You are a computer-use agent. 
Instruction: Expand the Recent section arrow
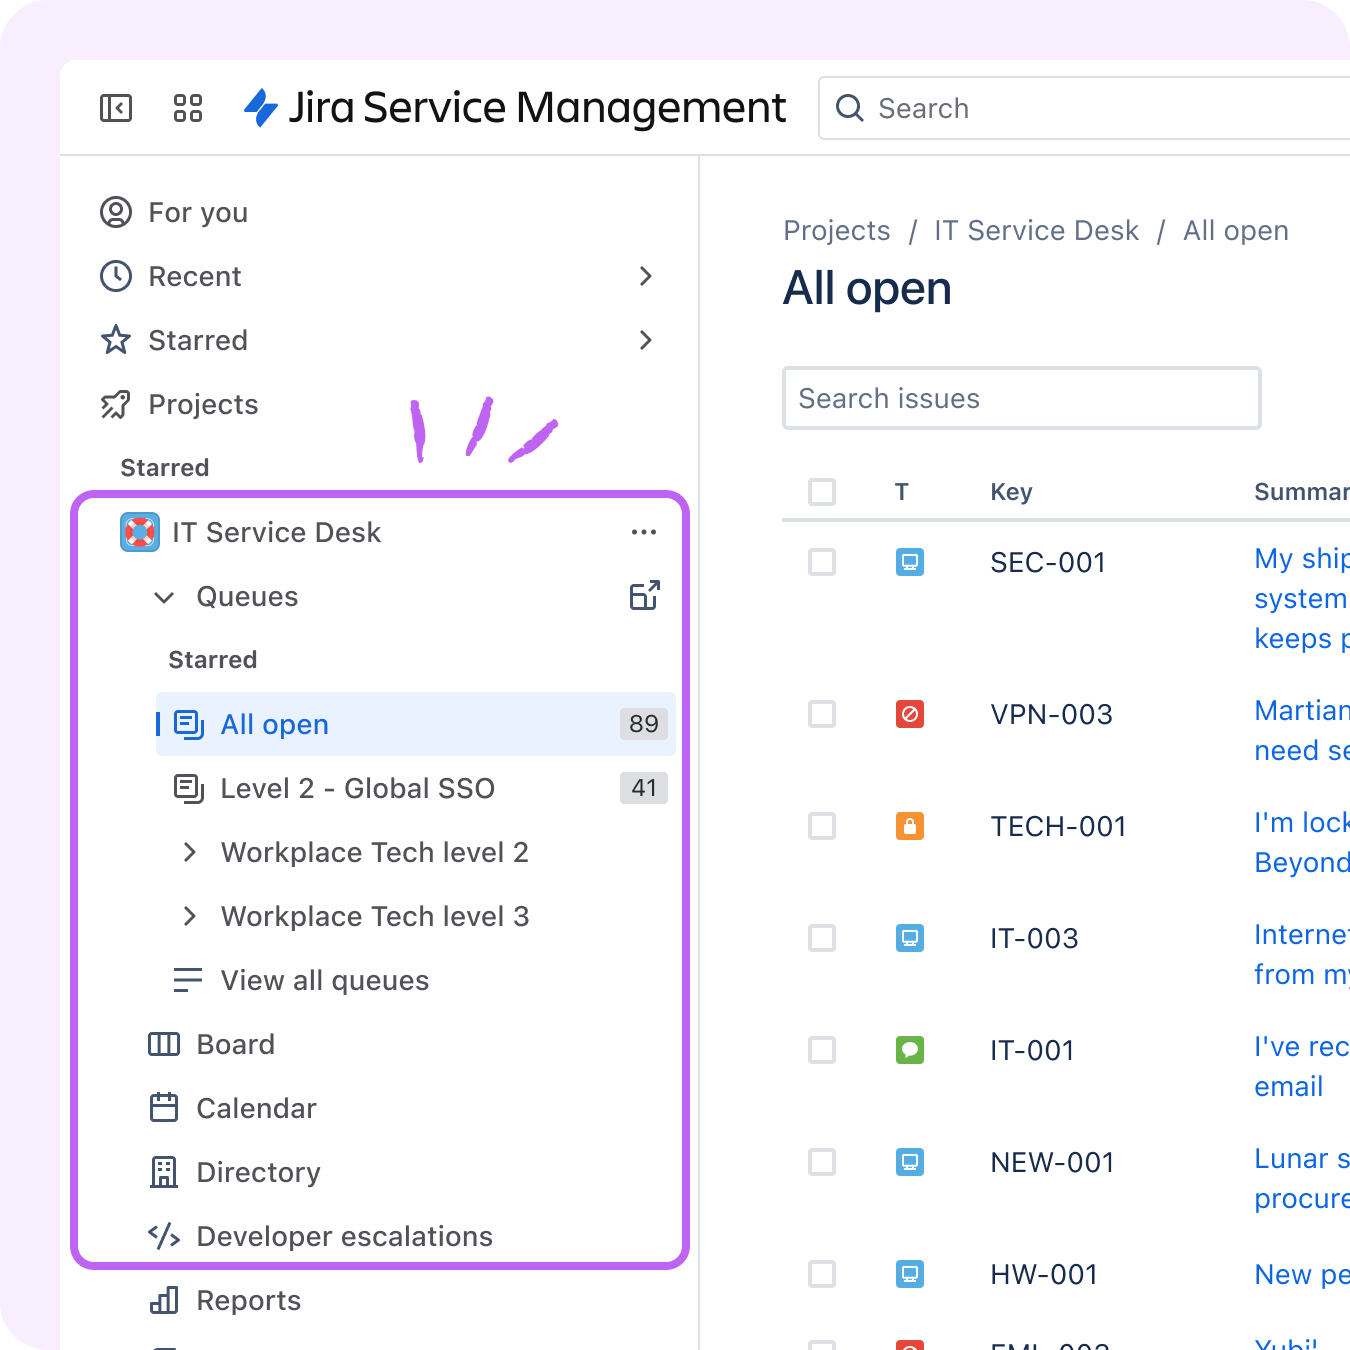pyautogui.click(x=646, y=276)
